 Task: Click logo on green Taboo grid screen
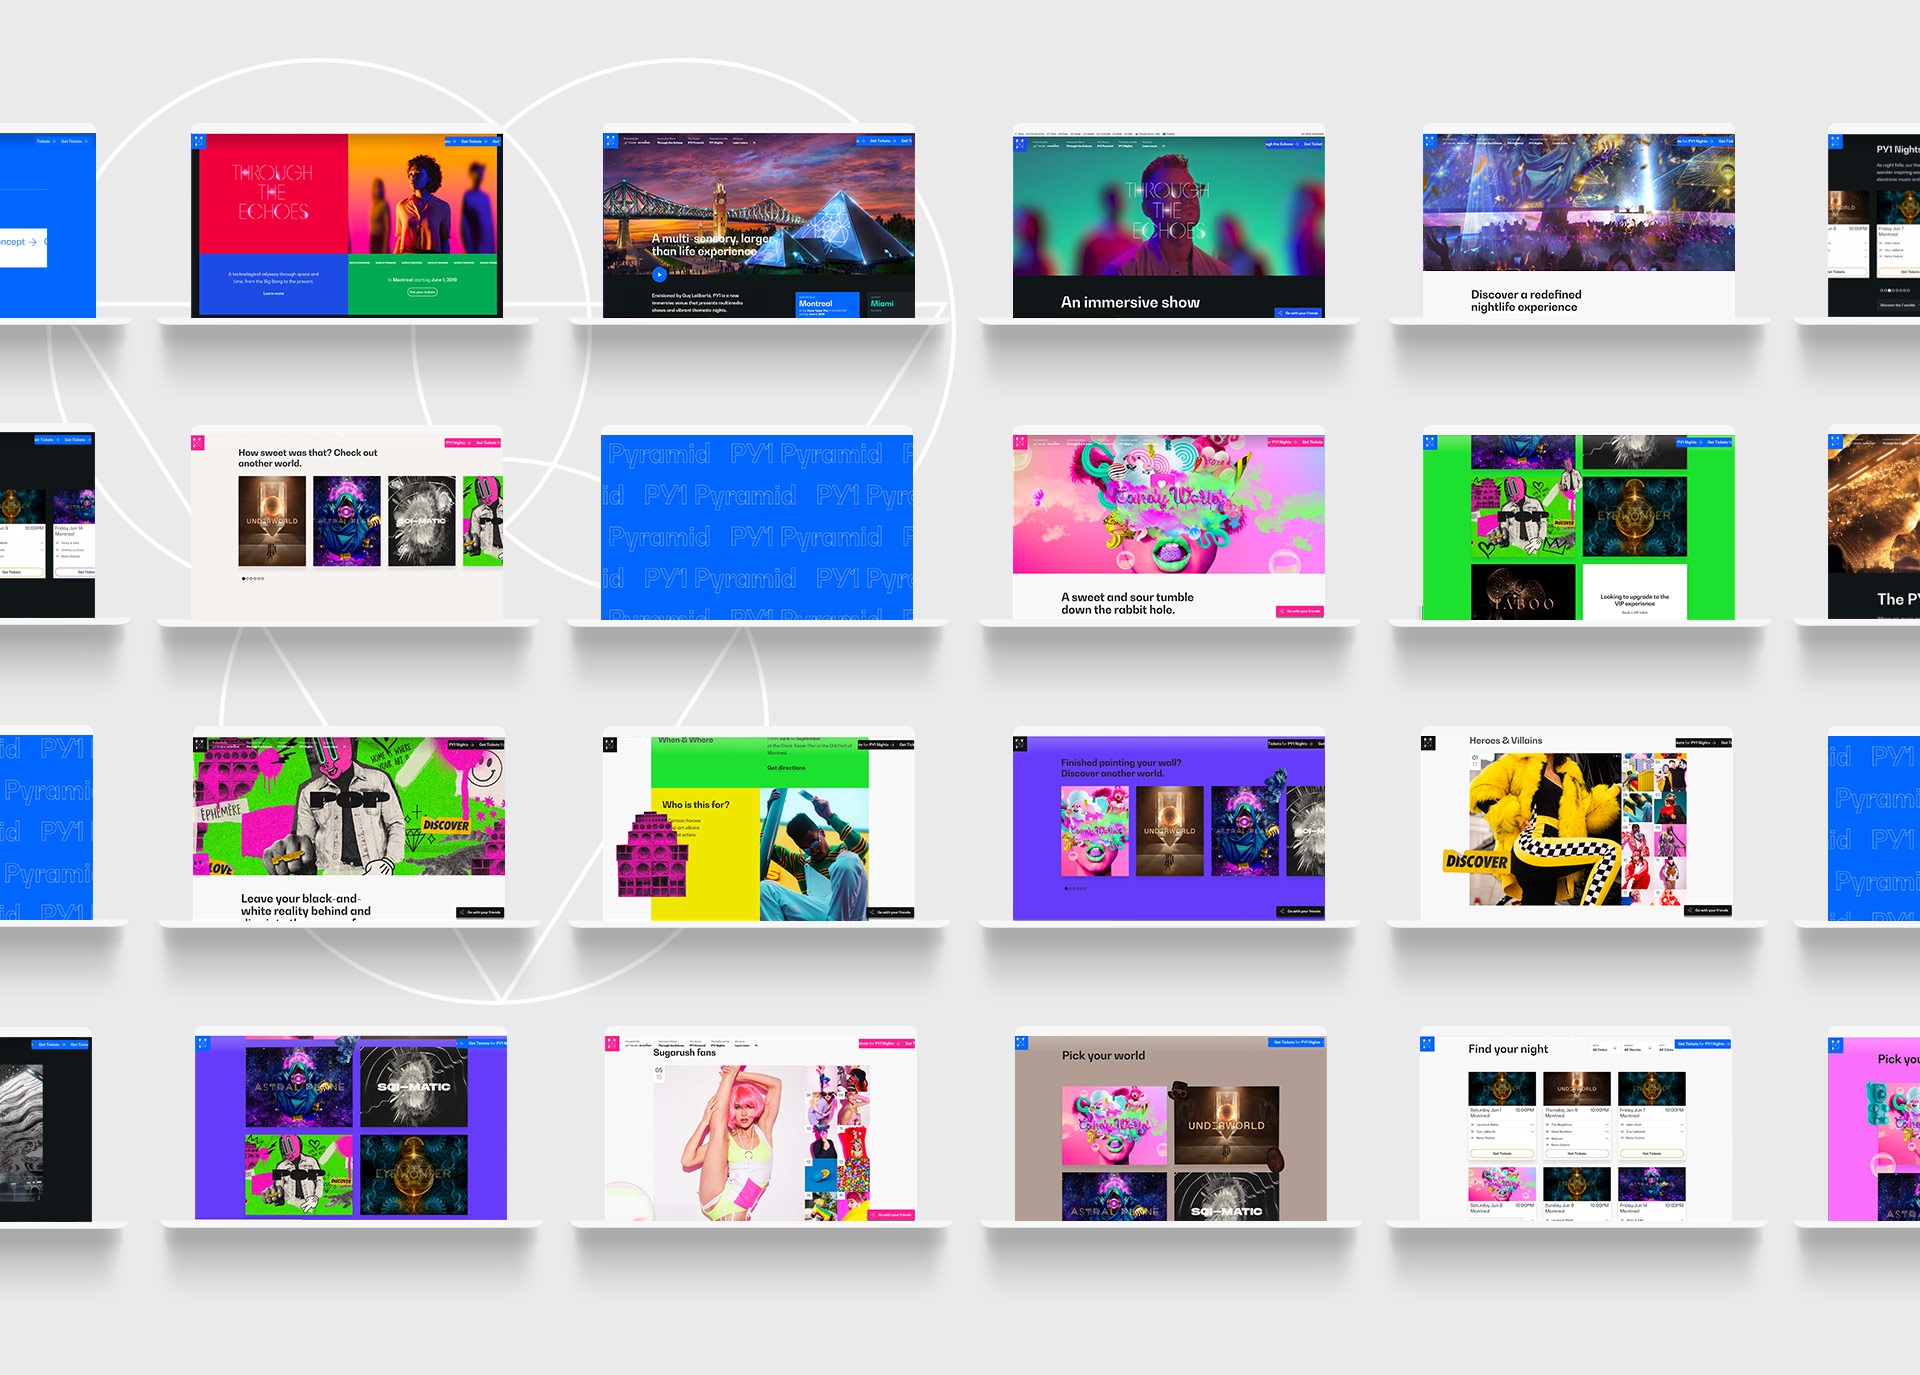click(x=1430, y=441)
